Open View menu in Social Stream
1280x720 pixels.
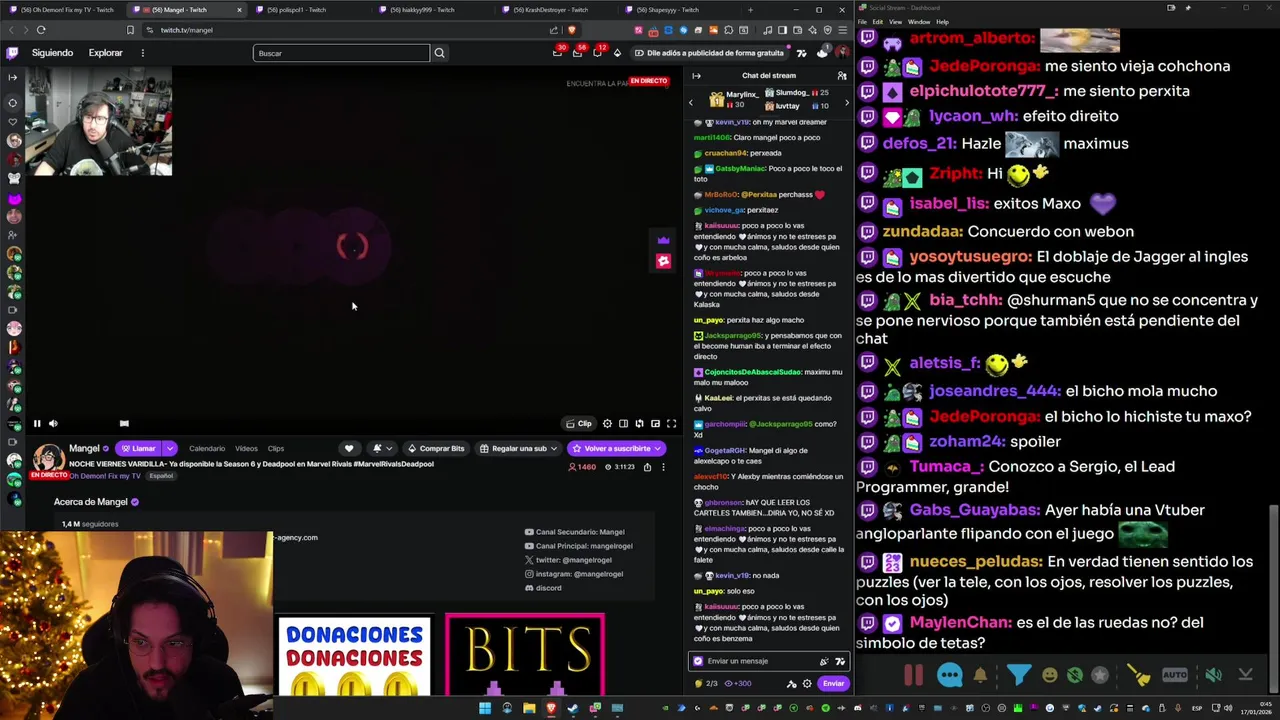[x=896, y=22]
